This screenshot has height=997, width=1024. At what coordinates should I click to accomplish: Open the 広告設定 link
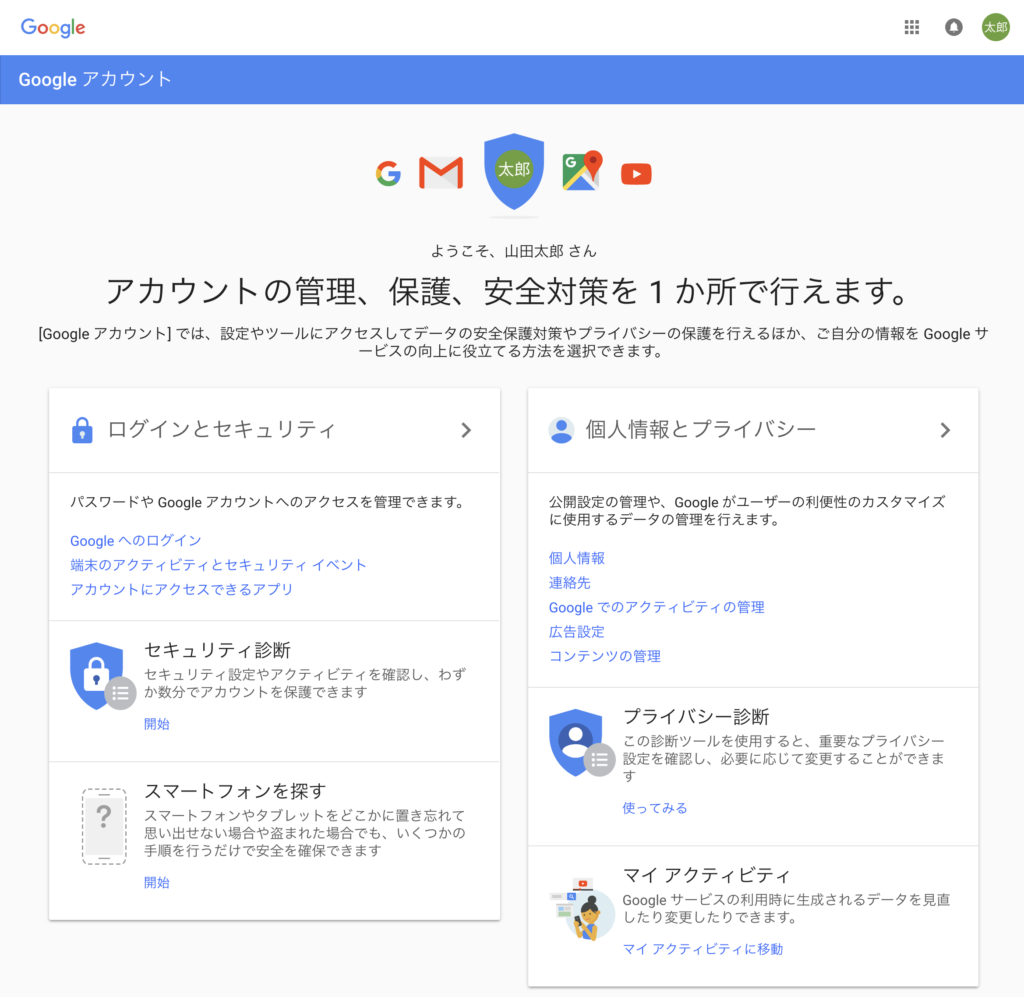[577, 631]
